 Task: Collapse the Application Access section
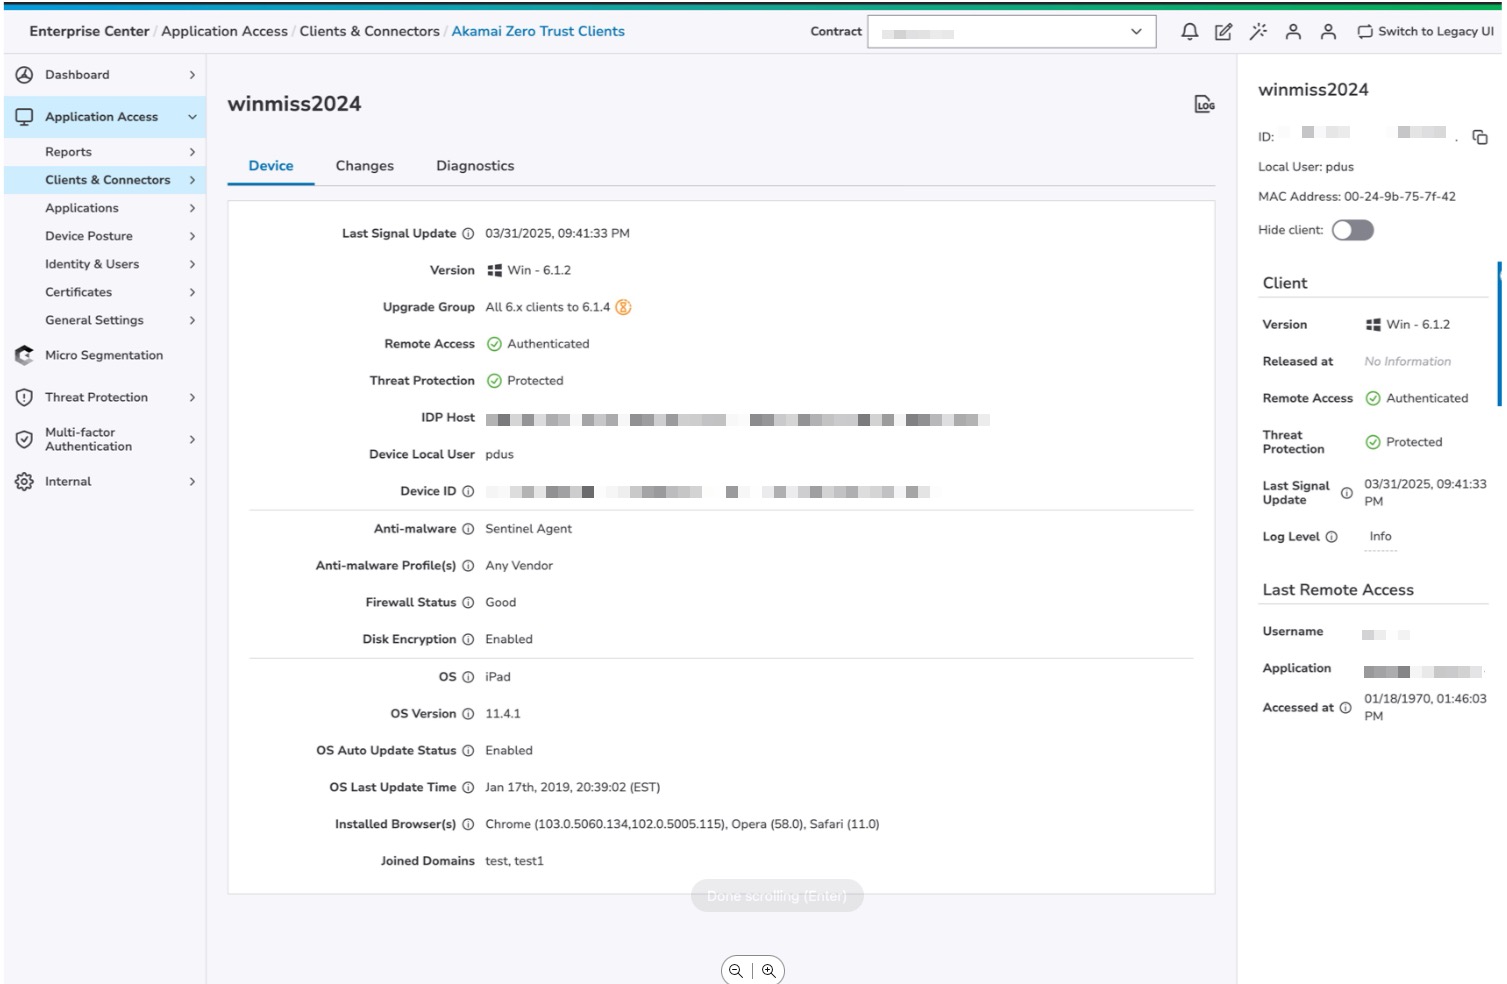(x=192, y=117)
